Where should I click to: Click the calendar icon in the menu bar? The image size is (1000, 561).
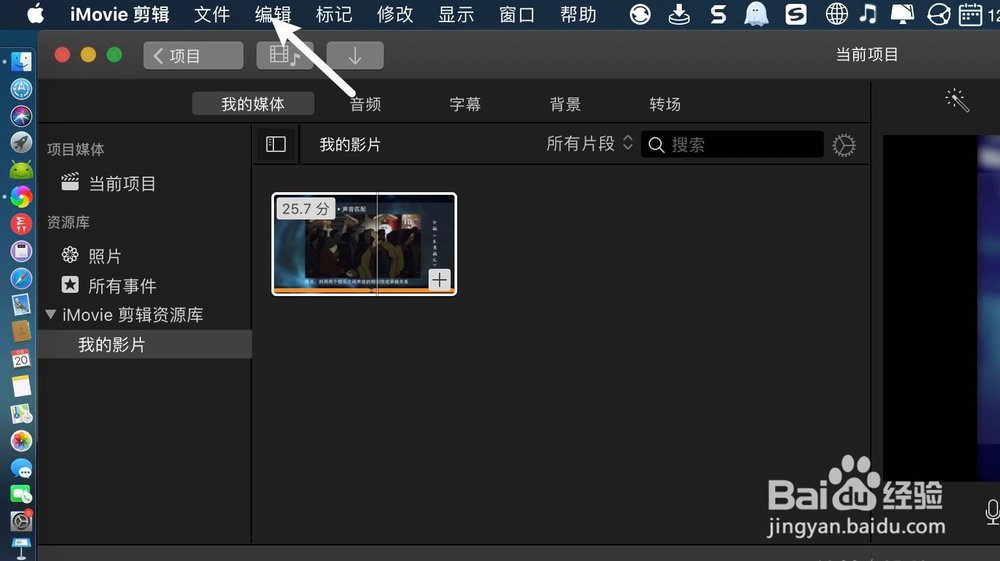point(970,14)
